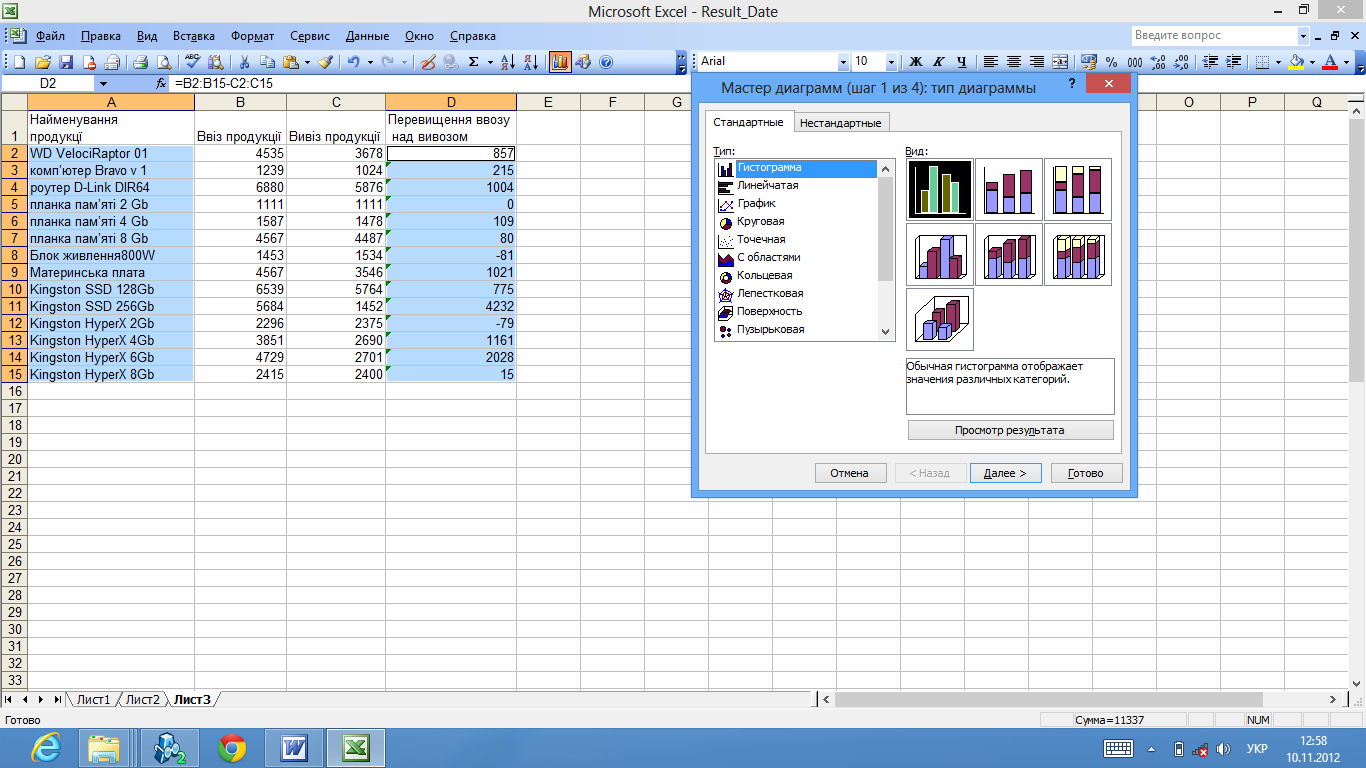Open the Формат menu
1366x768 pixels.
[253, 36]
